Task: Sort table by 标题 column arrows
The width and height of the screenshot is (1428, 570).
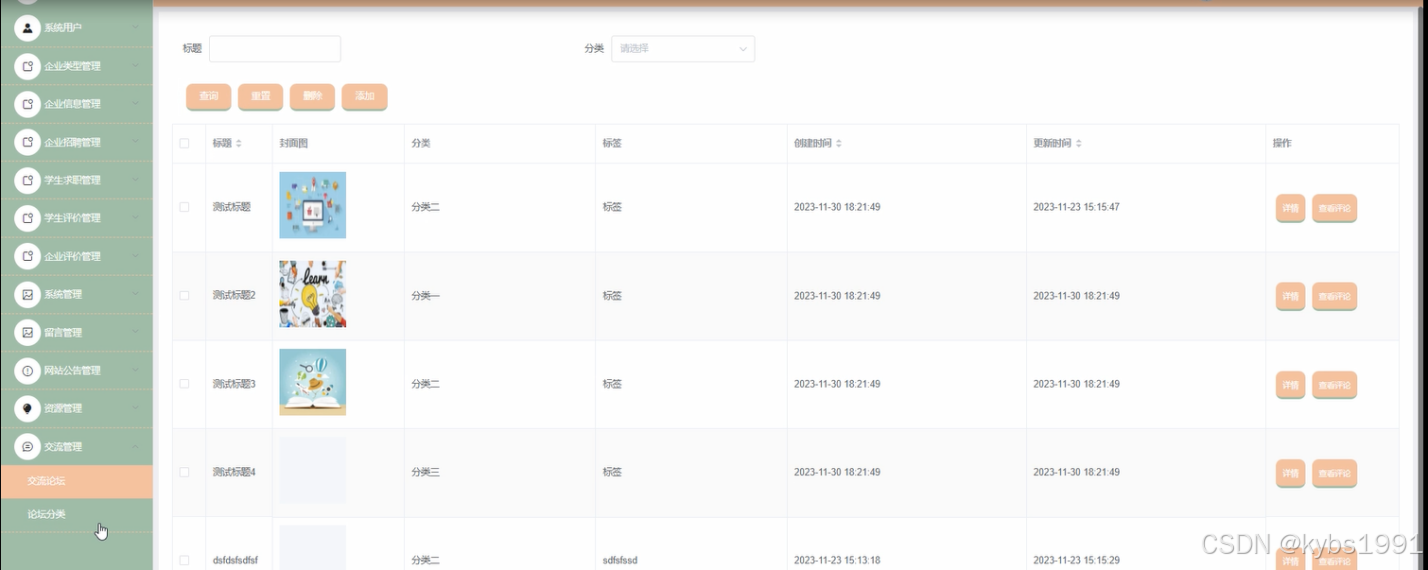Action: coord(238,144)
